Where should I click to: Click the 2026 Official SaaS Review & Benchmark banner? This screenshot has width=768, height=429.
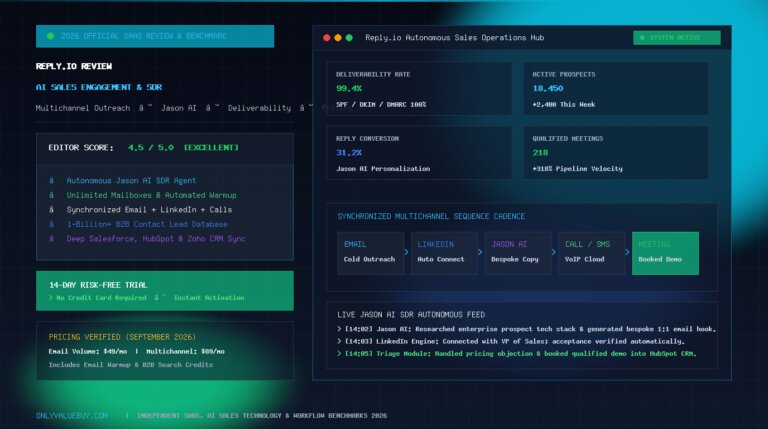[x=155, y=36]
